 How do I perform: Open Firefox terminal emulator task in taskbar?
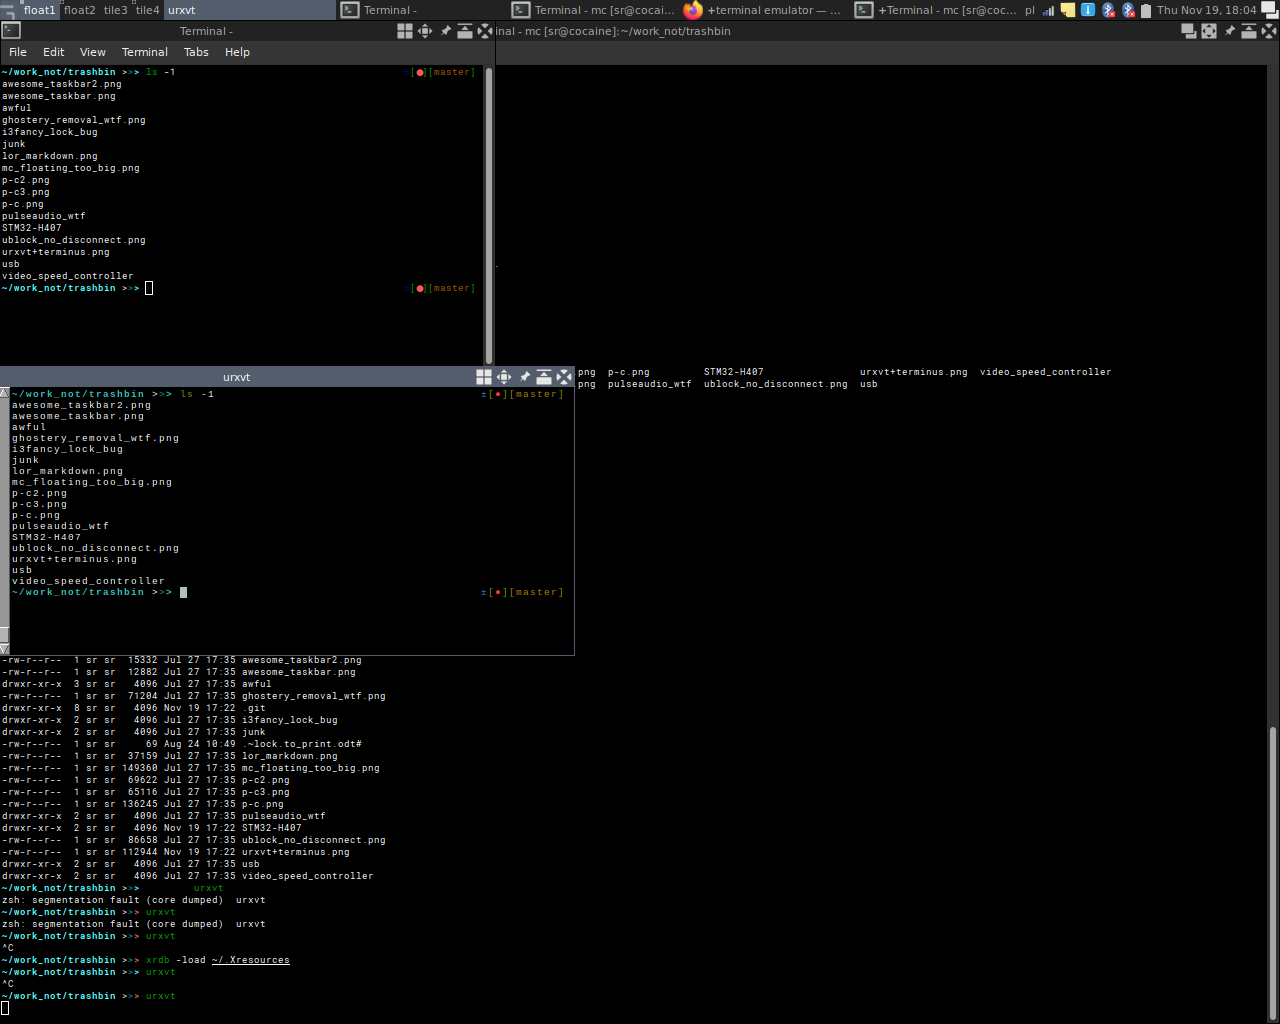tap(762, 10)
